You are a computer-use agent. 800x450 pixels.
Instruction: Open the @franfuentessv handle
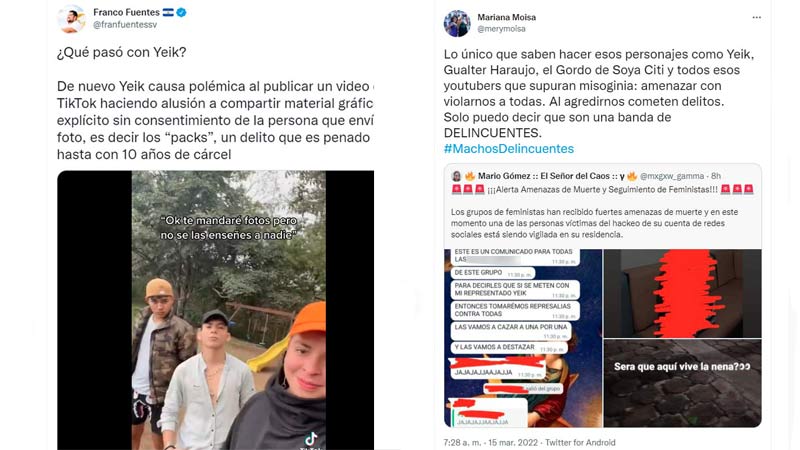coord(125,24)
